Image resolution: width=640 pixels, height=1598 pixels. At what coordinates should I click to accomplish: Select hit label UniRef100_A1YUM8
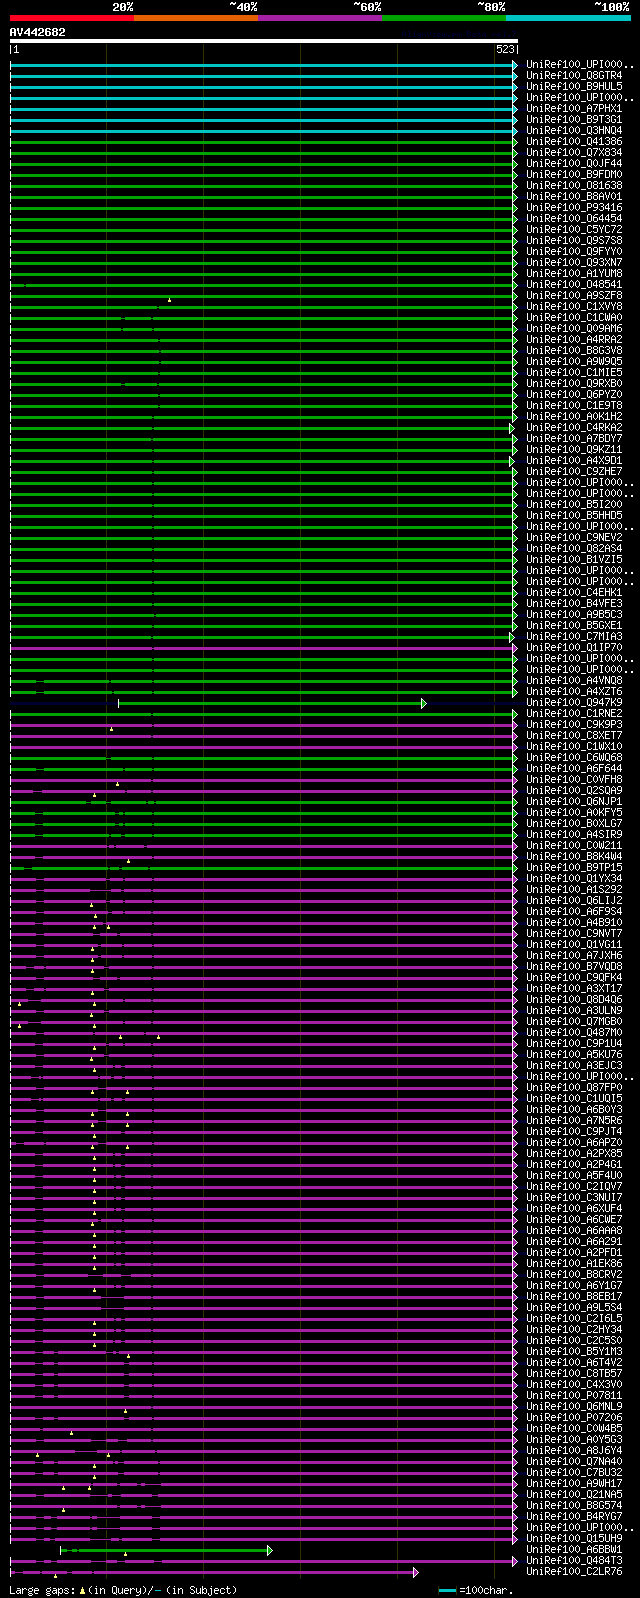[x=574, y=274]
